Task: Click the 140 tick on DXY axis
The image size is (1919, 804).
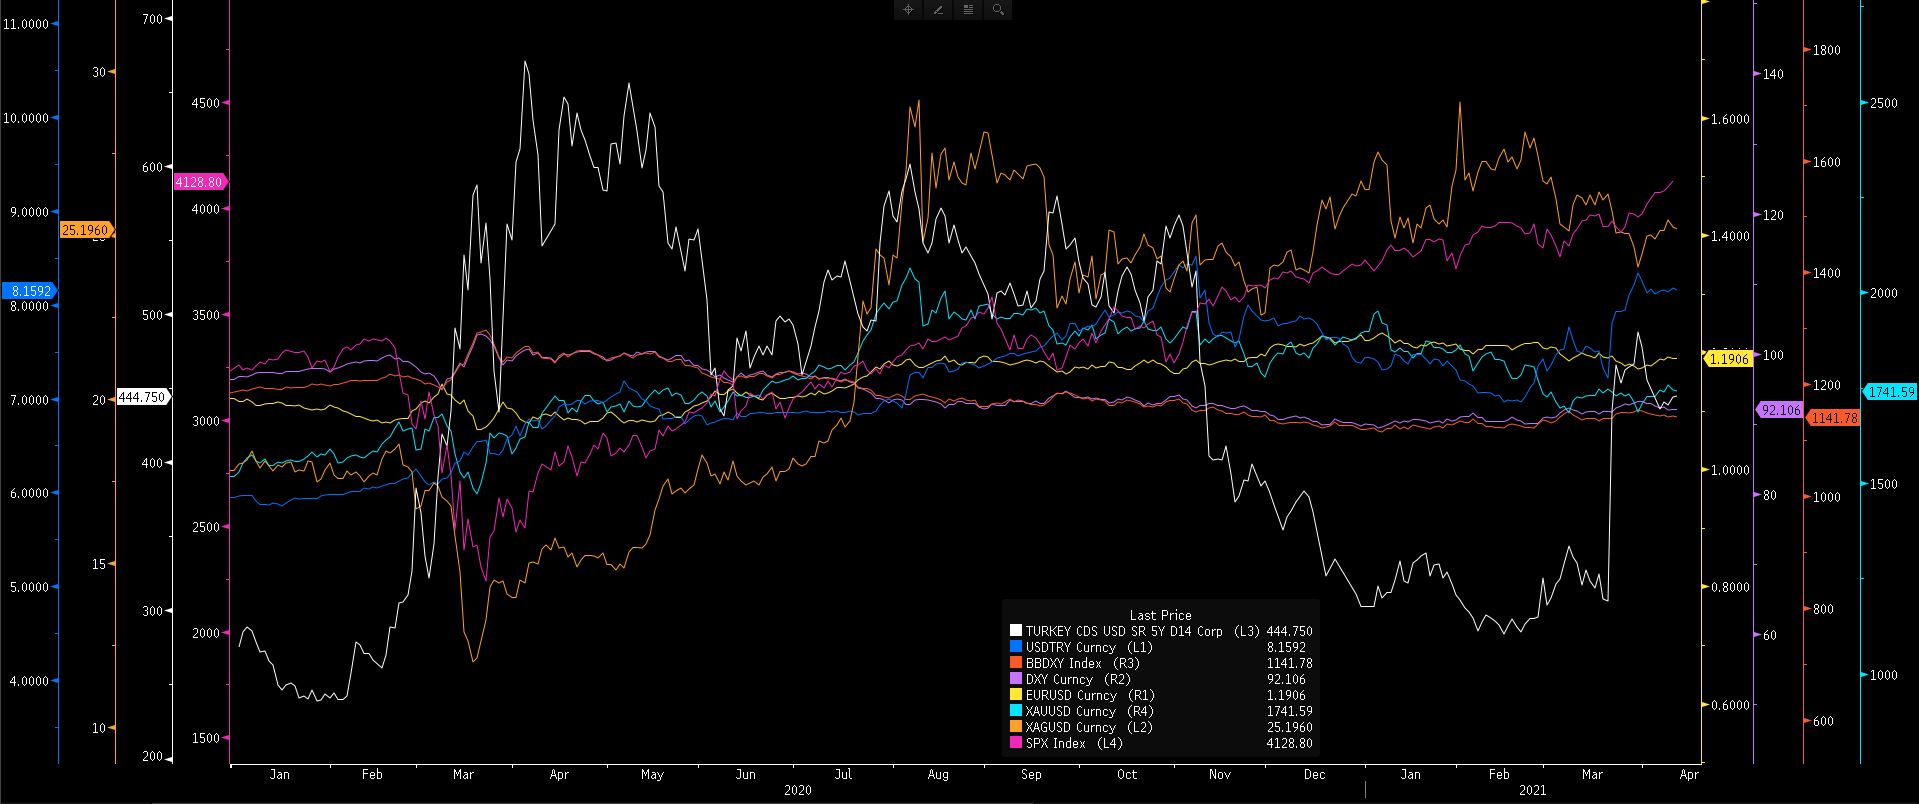Action: [1773, 74]
